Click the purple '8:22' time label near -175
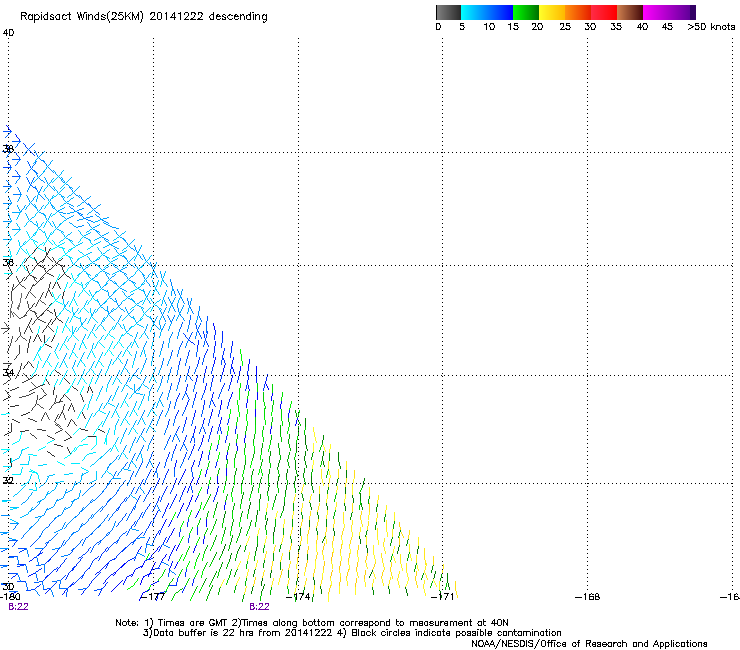The width and height of the screenshot is (740, 650). tap(260, 607)
